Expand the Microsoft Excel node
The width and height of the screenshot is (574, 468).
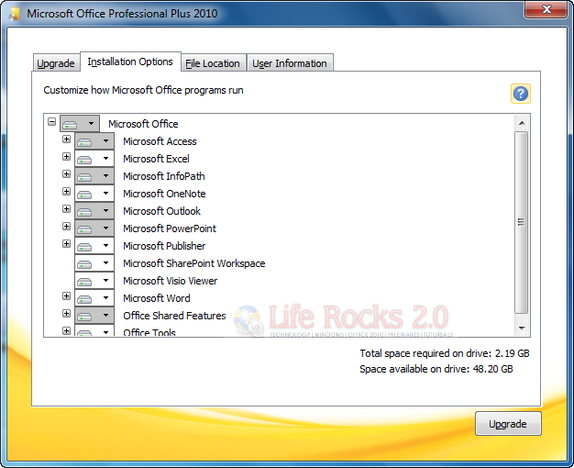(x=66, y=157)
